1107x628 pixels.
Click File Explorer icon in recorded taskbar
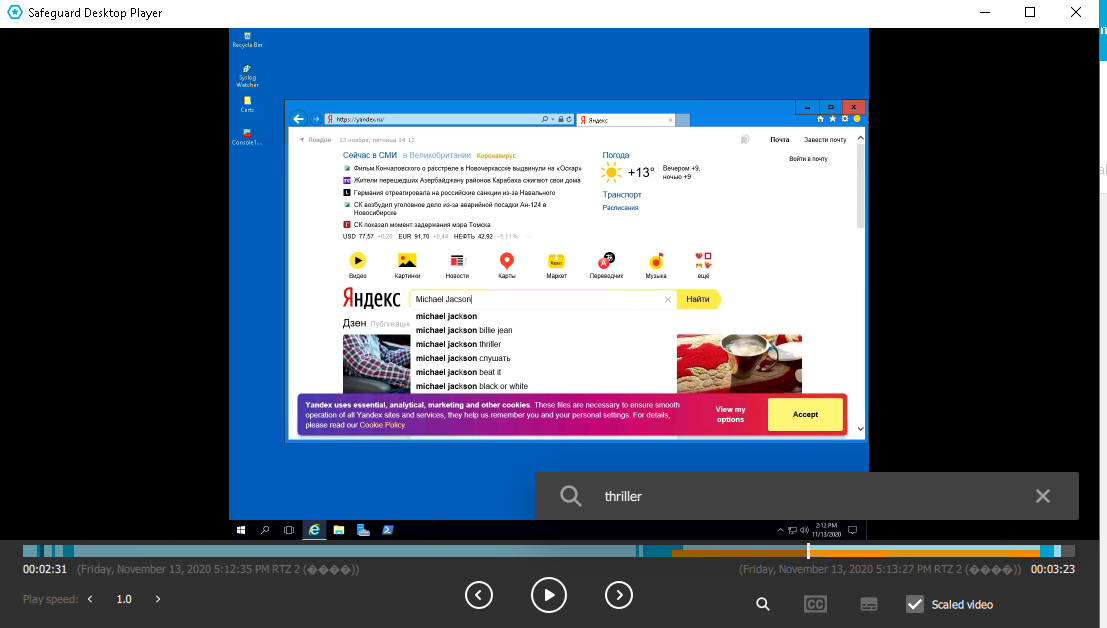coord(339,530)
